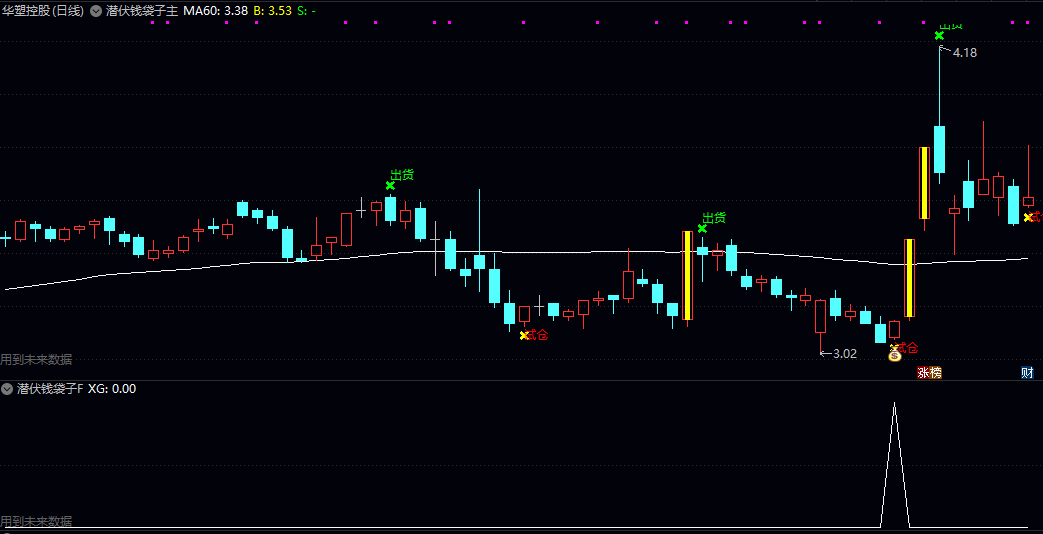Click the XG: 0.00 value
Image resolution: width=1043 pixels, height=534 pixels.
click(112, 388)
